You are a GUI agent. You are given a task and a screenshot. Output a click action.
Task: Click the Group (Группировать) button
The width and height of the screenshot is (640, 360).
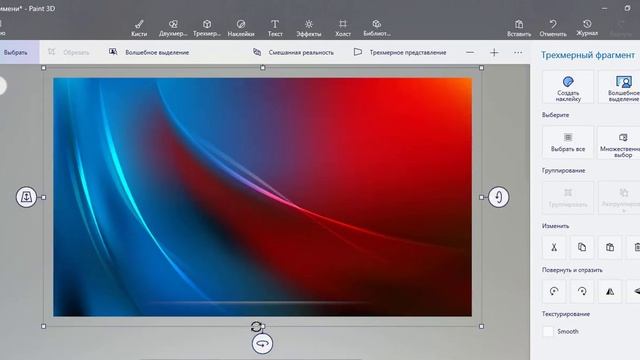pyautogui.click(x=568, y=198)
